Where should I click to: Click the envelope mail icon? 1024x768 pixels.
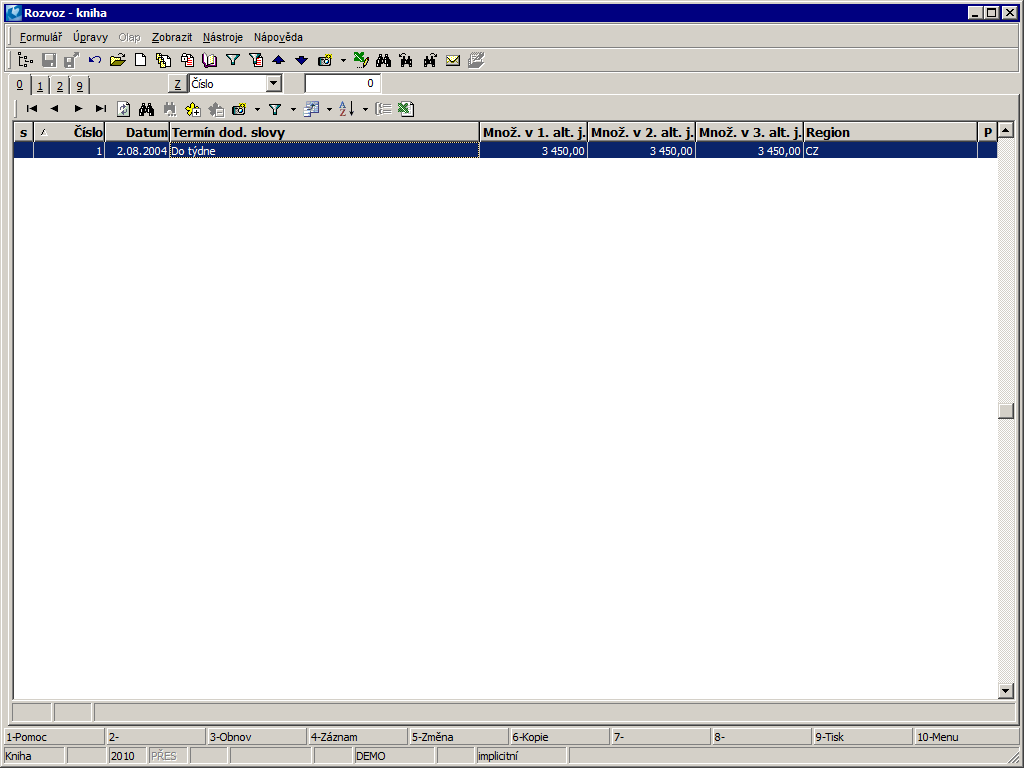click(x=453, y=60)
